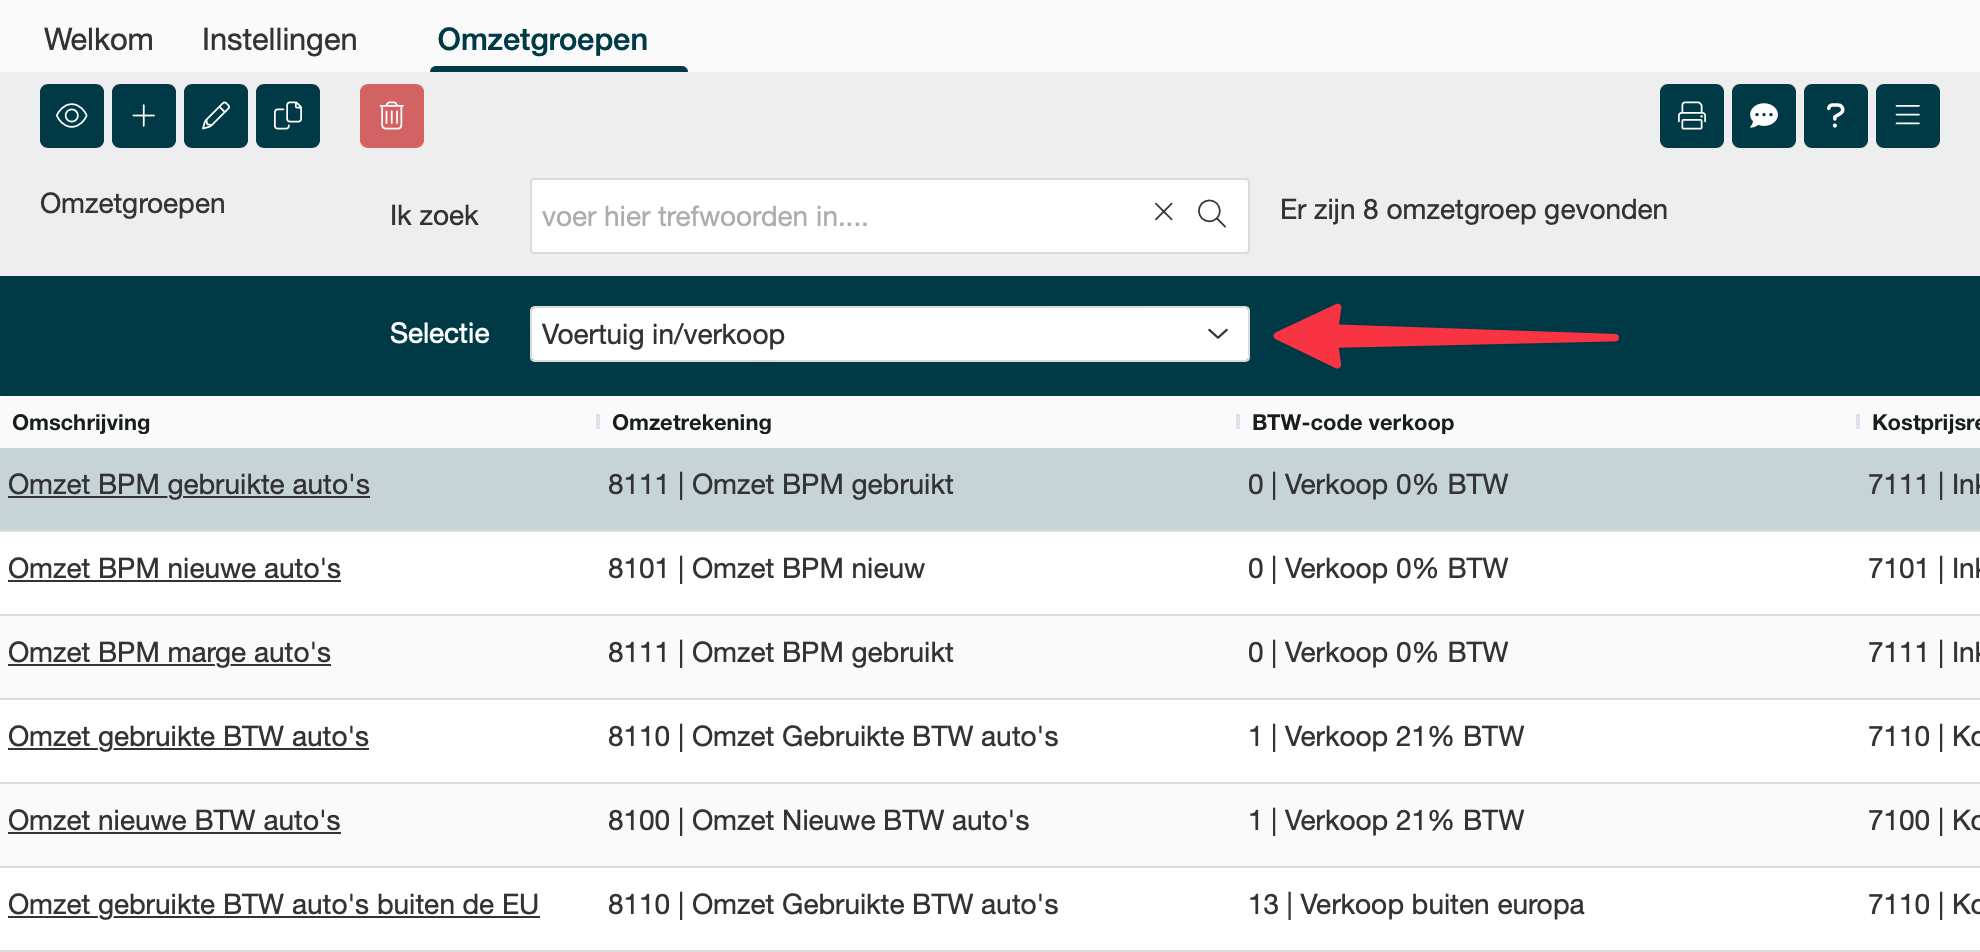Add a new omzetgroep with plus icon
The image size is (1980, 952).
[144, 116]
